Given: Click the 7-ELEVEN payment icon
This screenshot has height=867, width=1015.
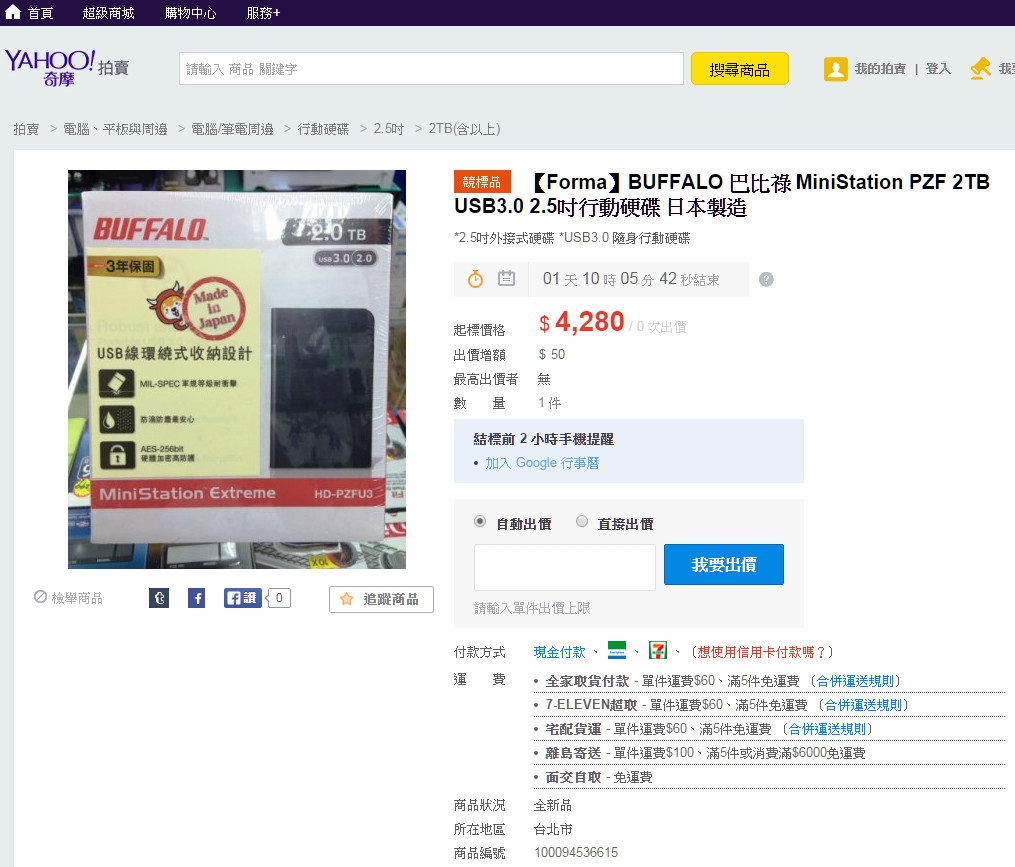Looking at the screenshot, I should [x=658, y=650].
